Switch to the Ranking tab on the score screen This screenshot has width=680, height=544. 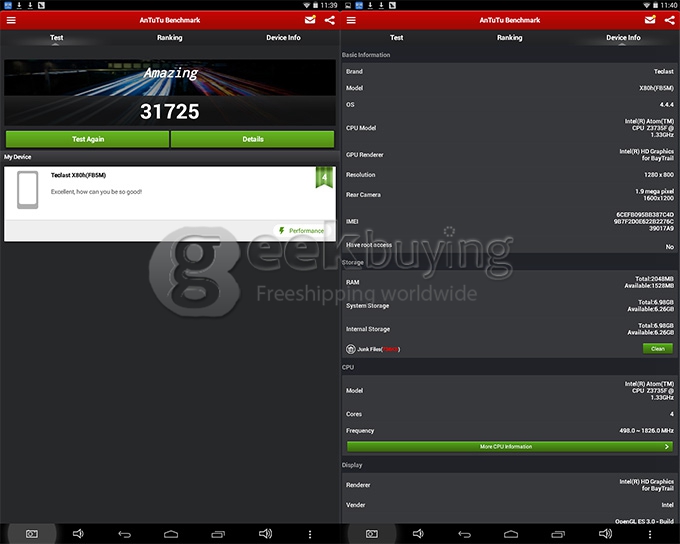coord(170,38)
